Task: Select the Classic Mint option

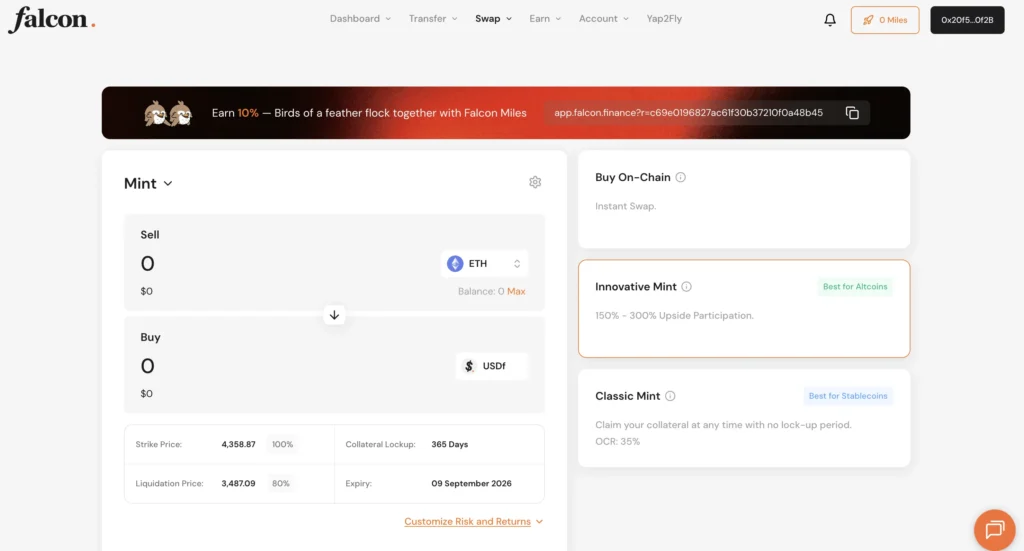Action: tap(744, 418)
